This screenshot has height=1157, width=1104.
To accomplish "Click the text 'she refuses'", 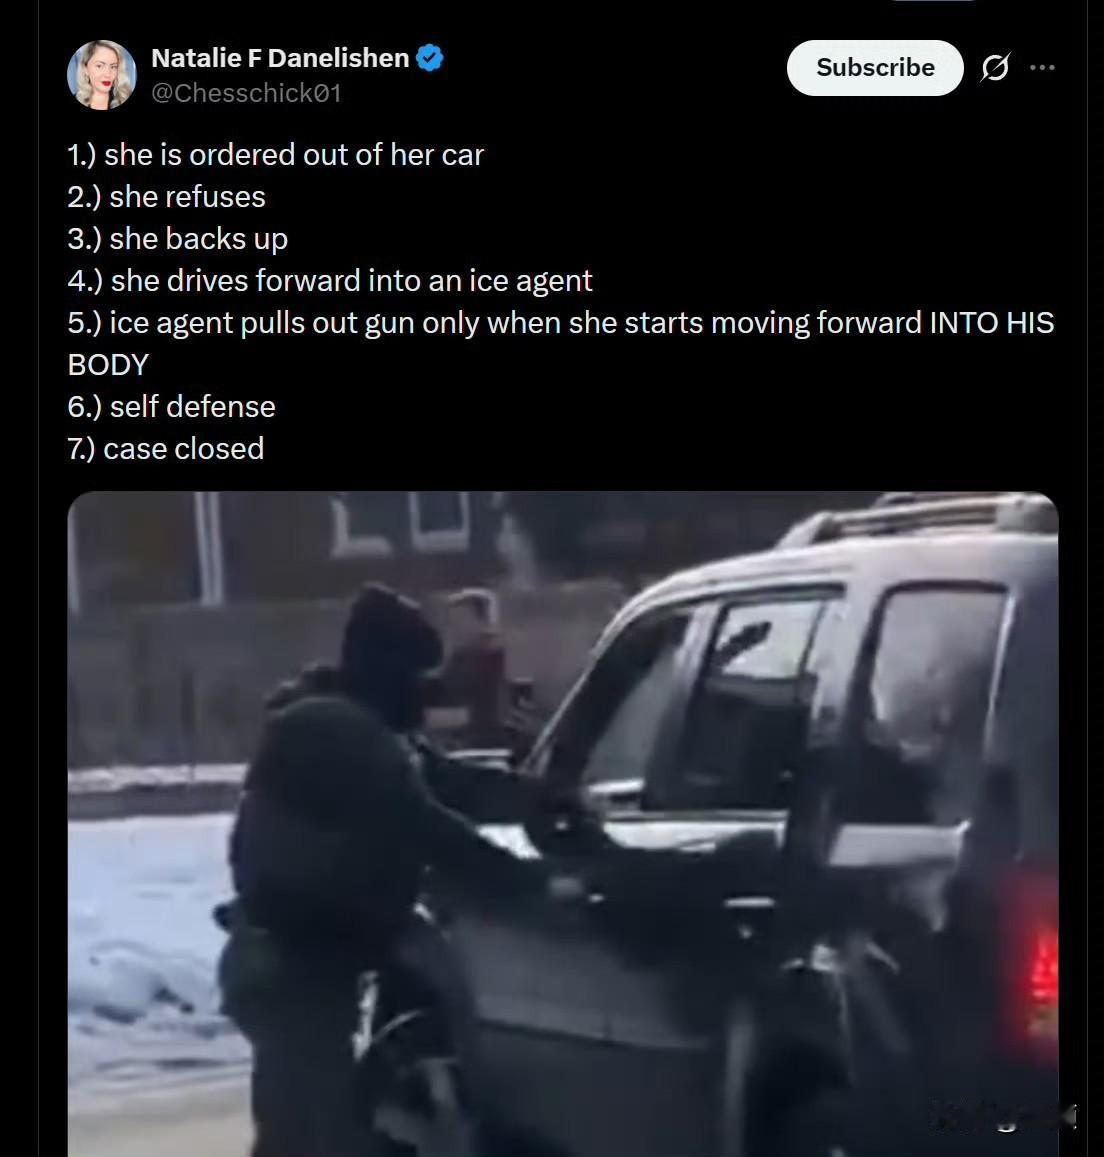I will click(187, 197).
